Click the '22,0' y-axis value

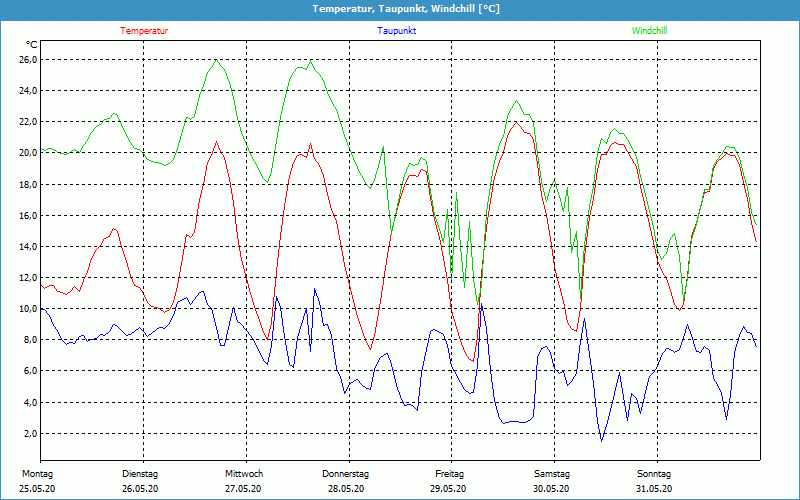(29, 122)
